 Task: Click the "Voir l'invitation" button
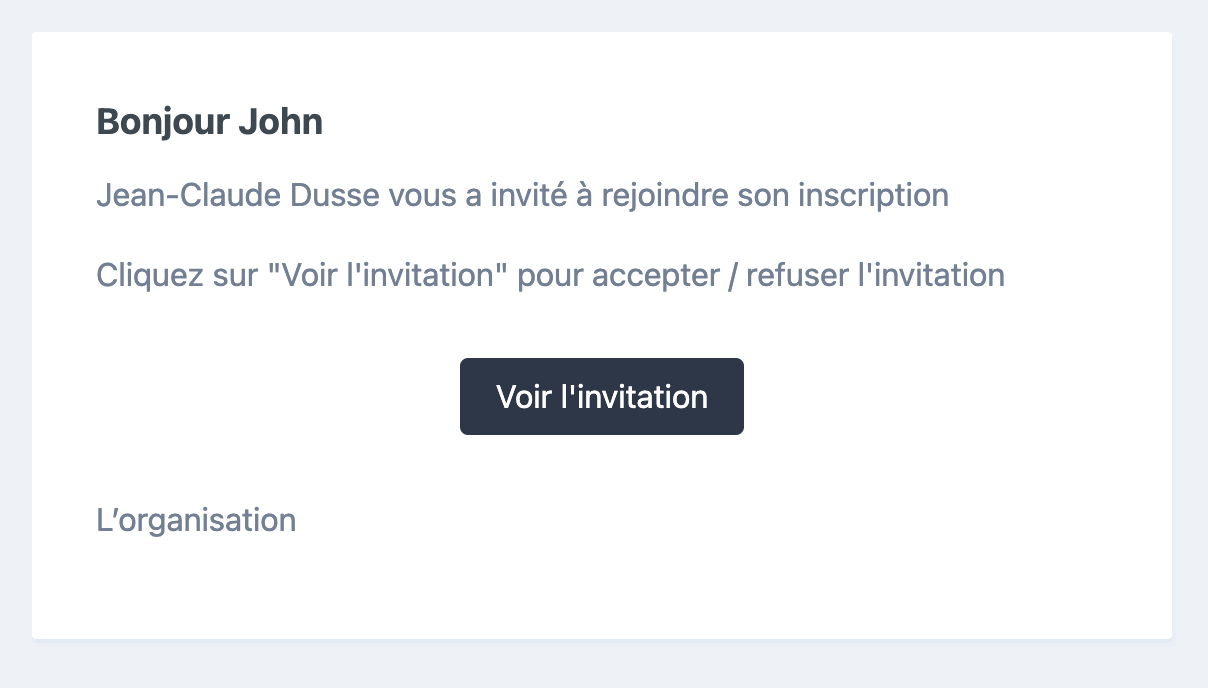pos(601,397)
